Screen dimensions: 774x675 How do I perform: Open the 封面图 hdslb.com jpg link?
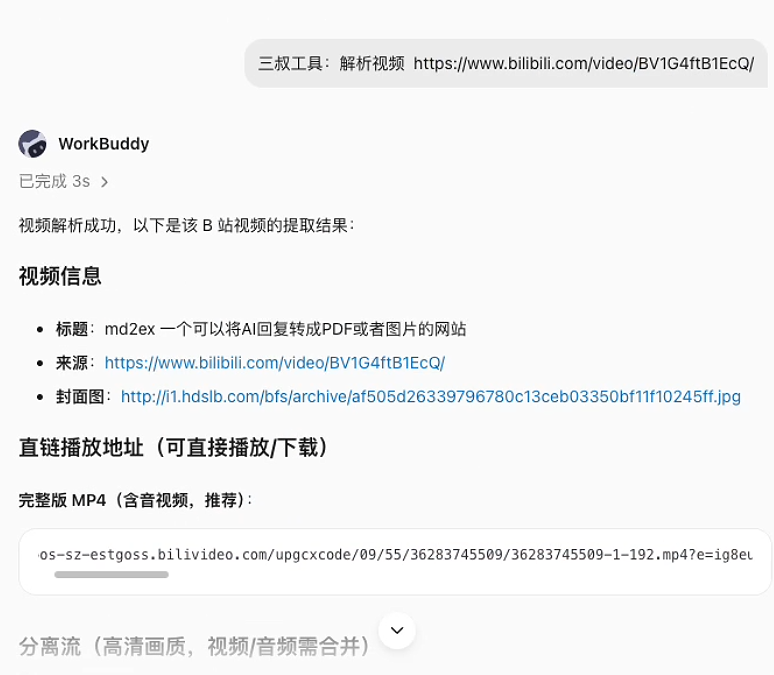[430, 397]
